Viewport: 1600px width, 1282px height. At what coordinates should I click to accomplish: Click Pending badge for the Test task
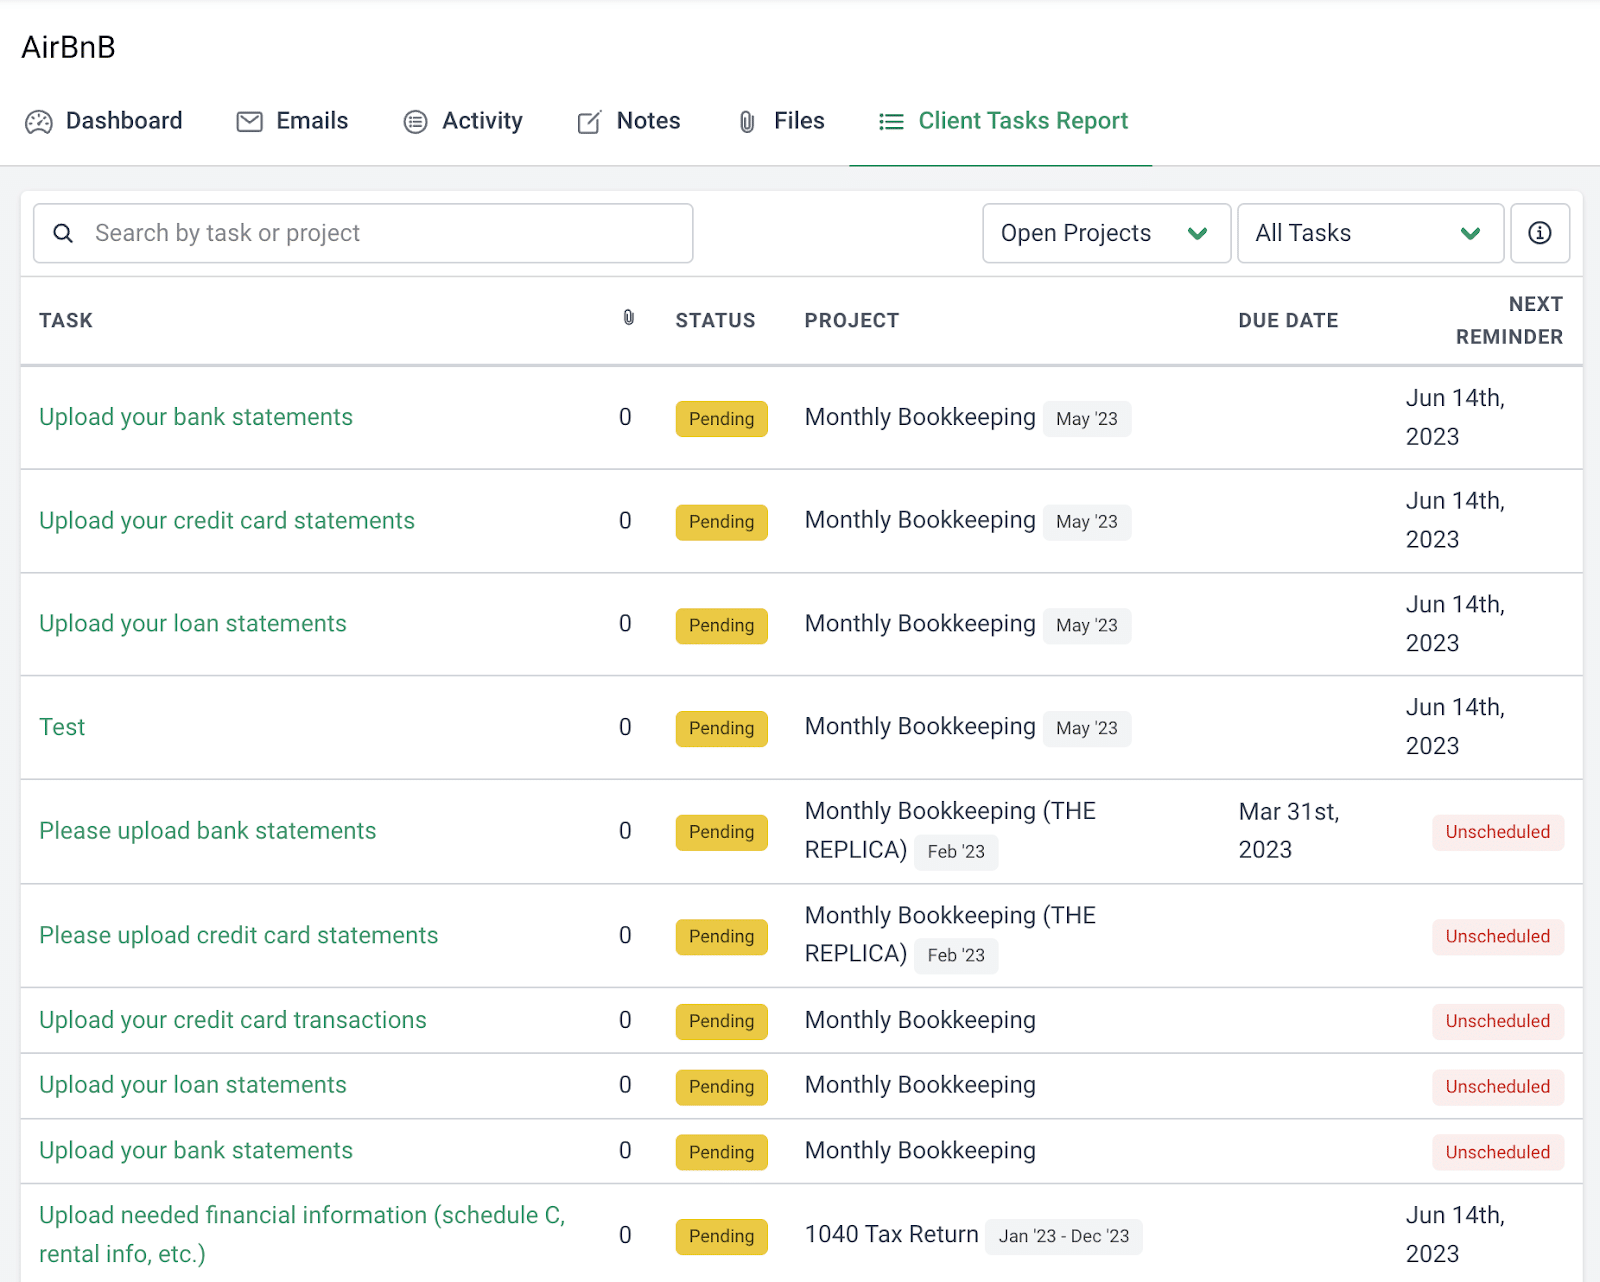721,728
